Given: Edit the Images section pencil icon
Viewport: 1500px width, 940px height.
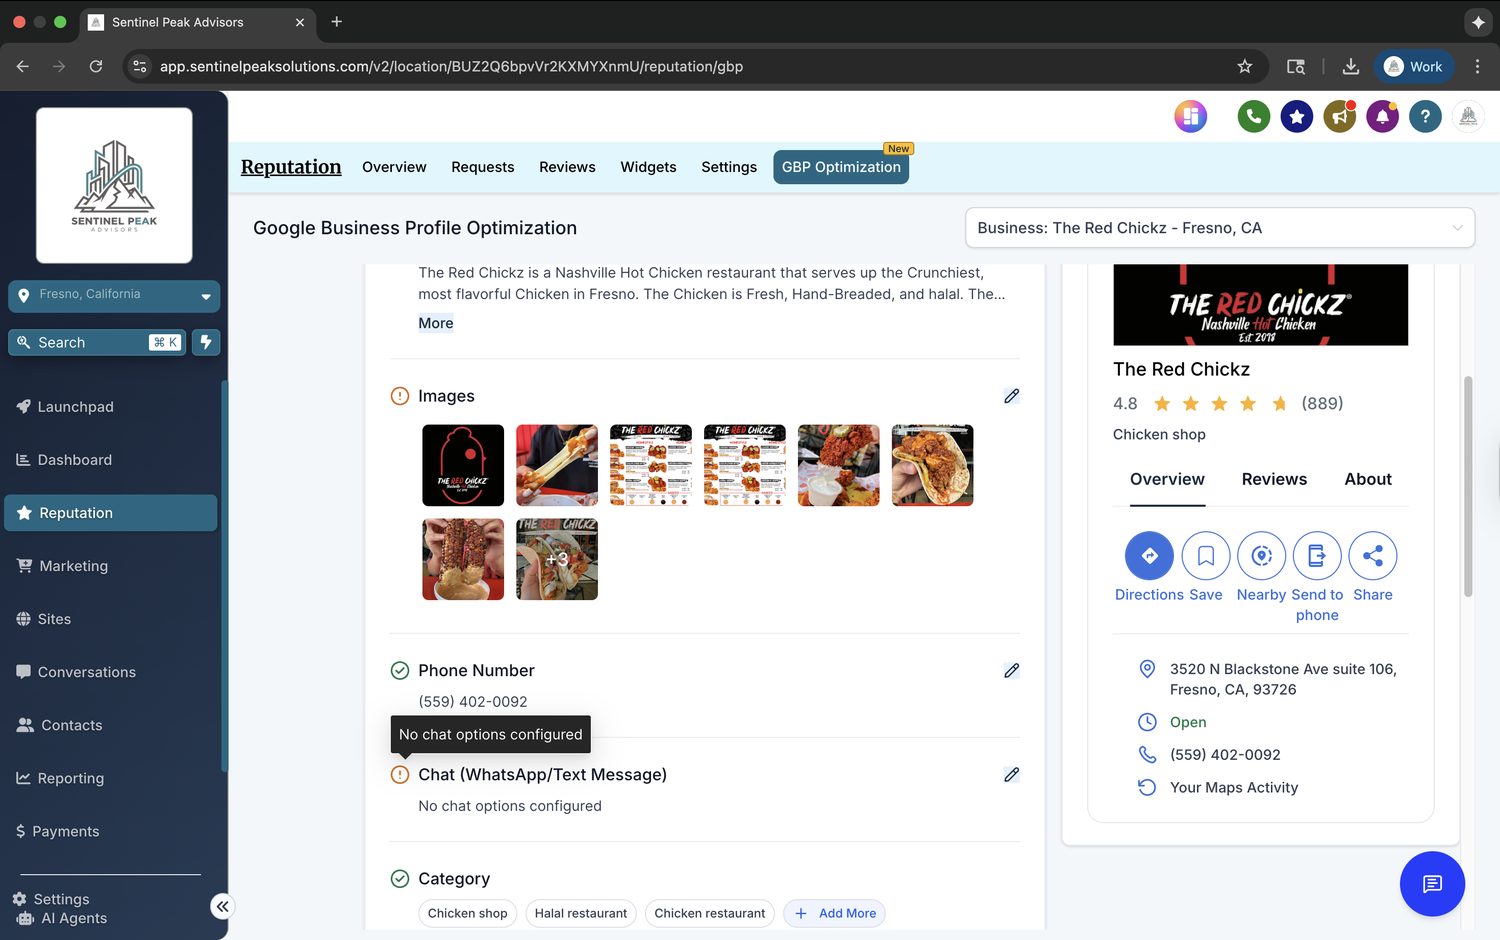Looking at the screenshot, I should click(x=1011, y=396).
